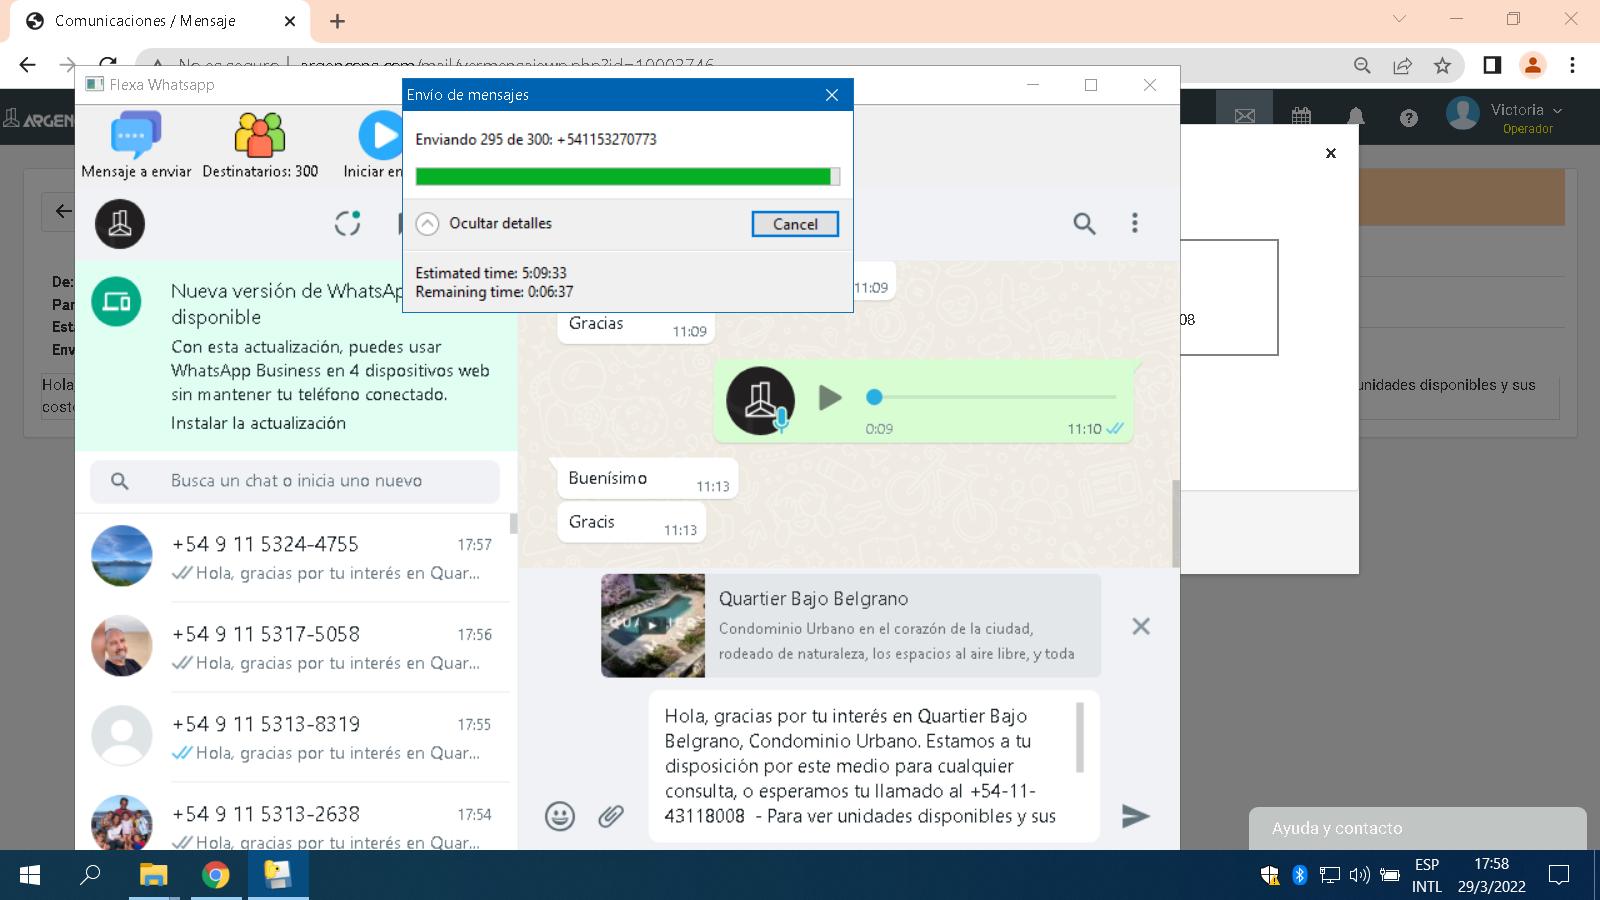
Task: Select the Gracias message at 11:09
Action: 636,325
